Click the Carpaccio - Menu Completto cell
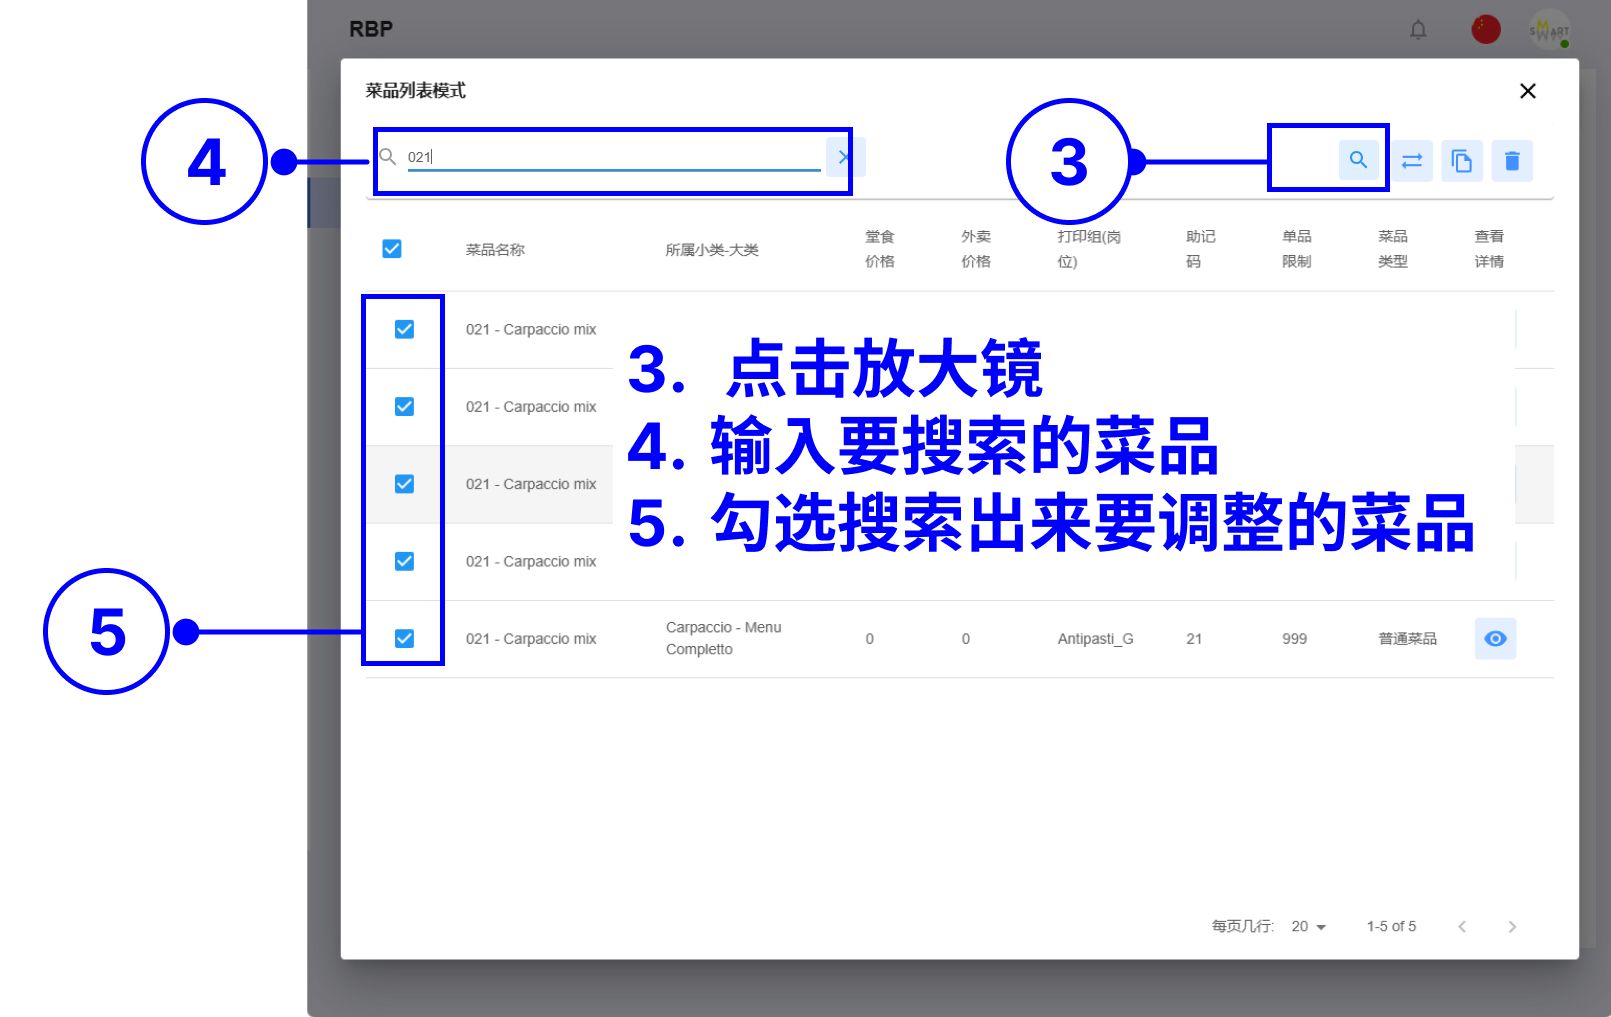Image resolution: width=1611 pixels, height=1017 pixels. (724, 638)
